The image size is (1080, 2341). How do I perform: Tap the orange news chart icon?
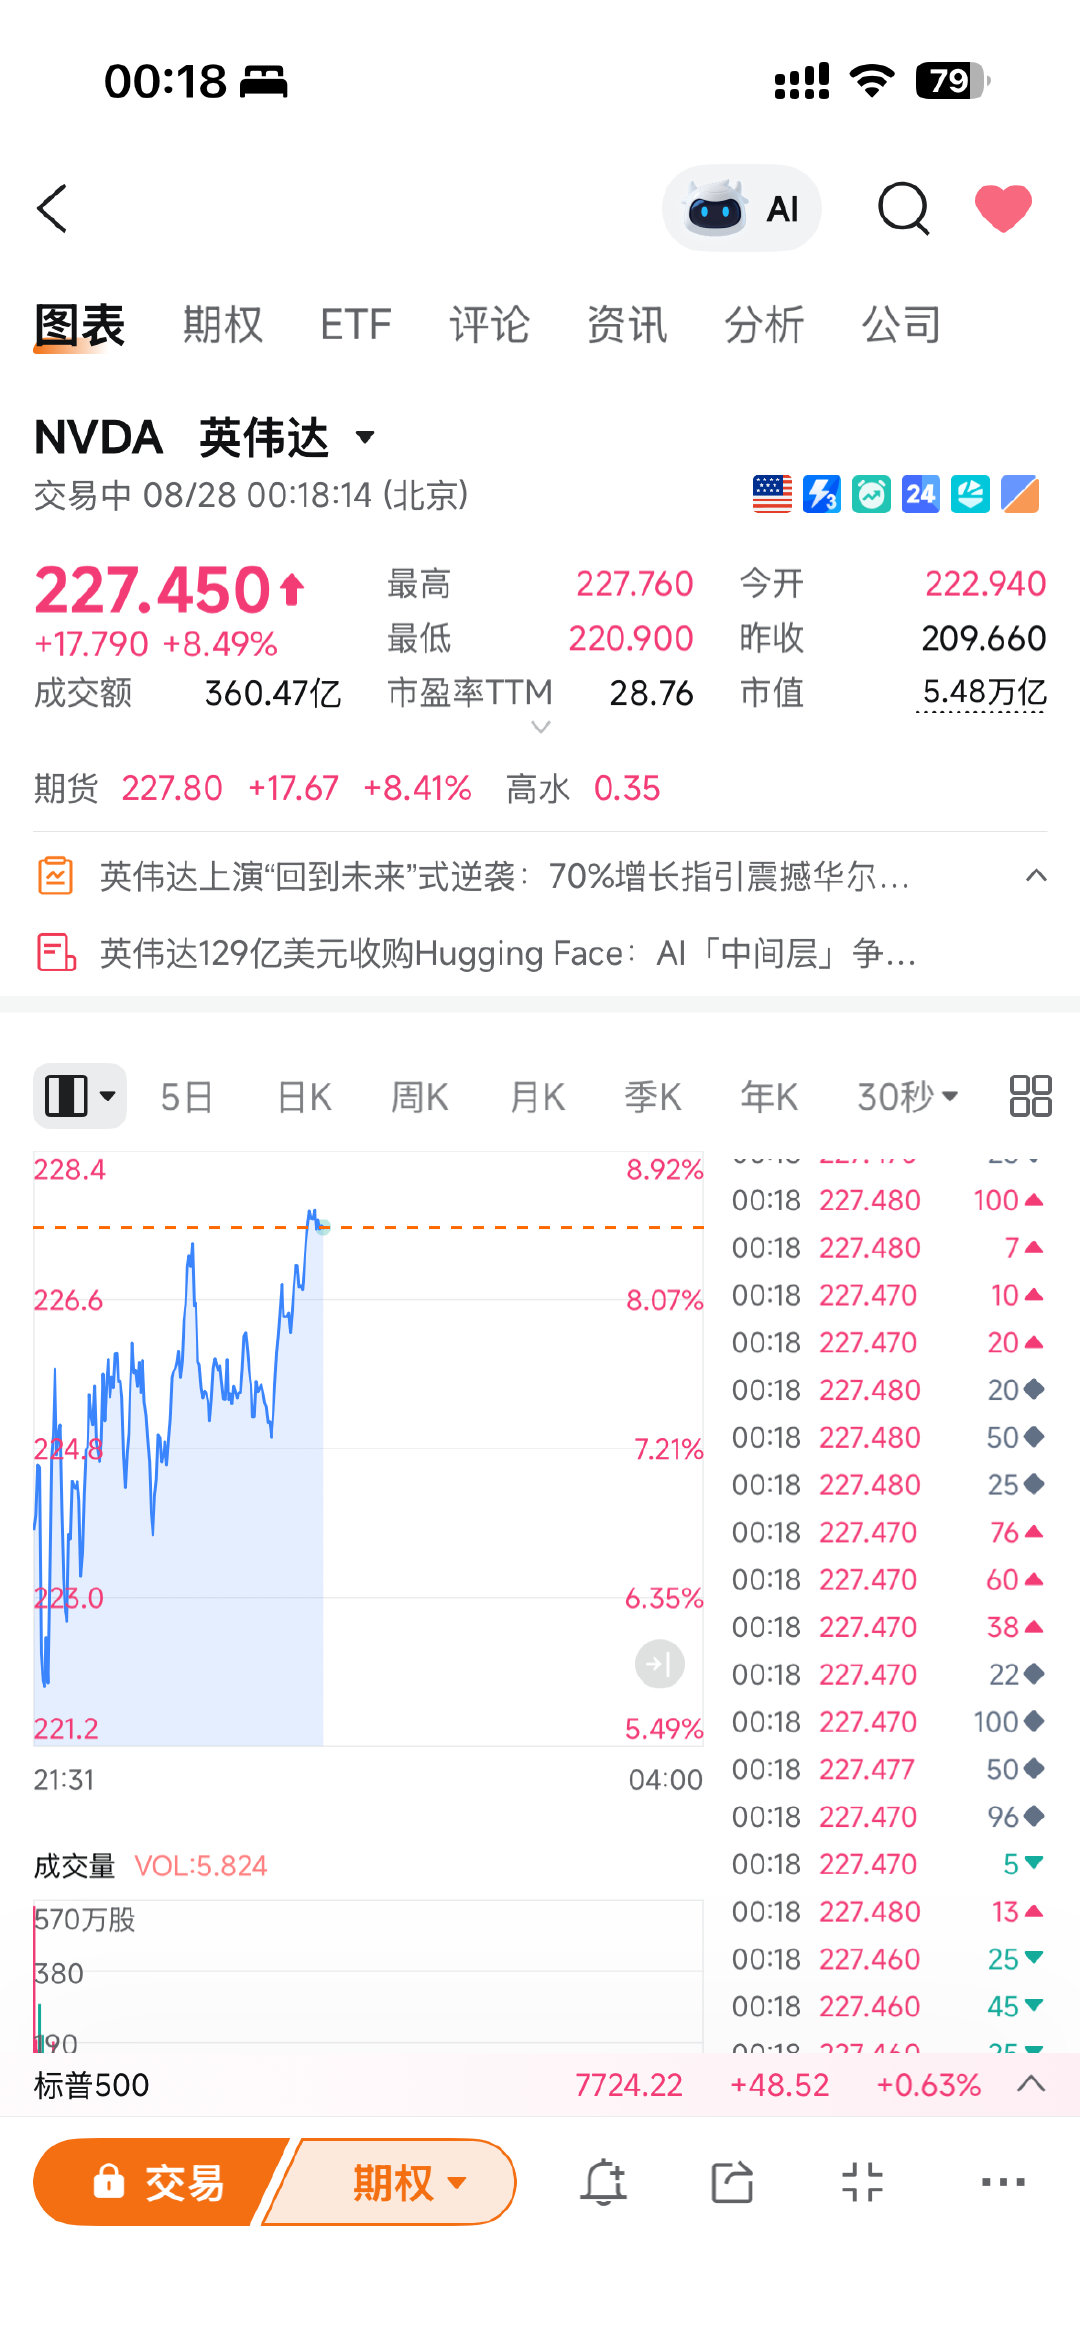[56, 876]
